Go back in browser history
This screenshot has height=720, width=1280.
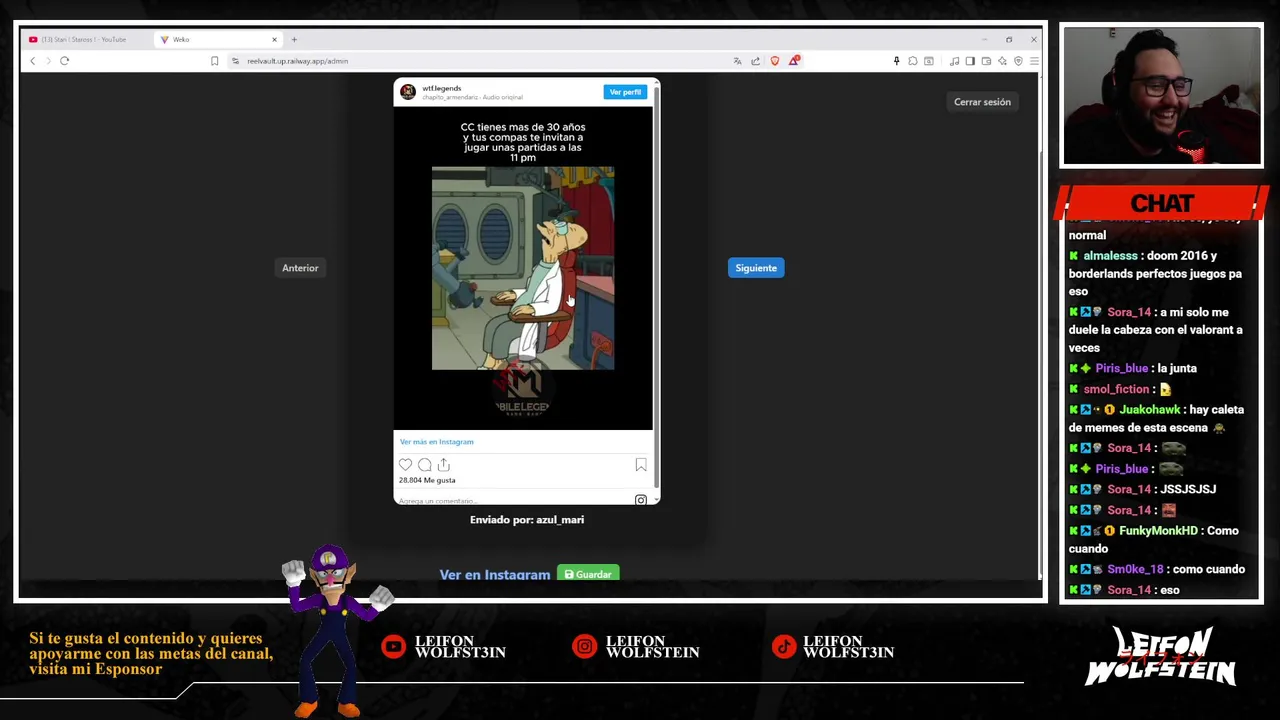(32, 61)
